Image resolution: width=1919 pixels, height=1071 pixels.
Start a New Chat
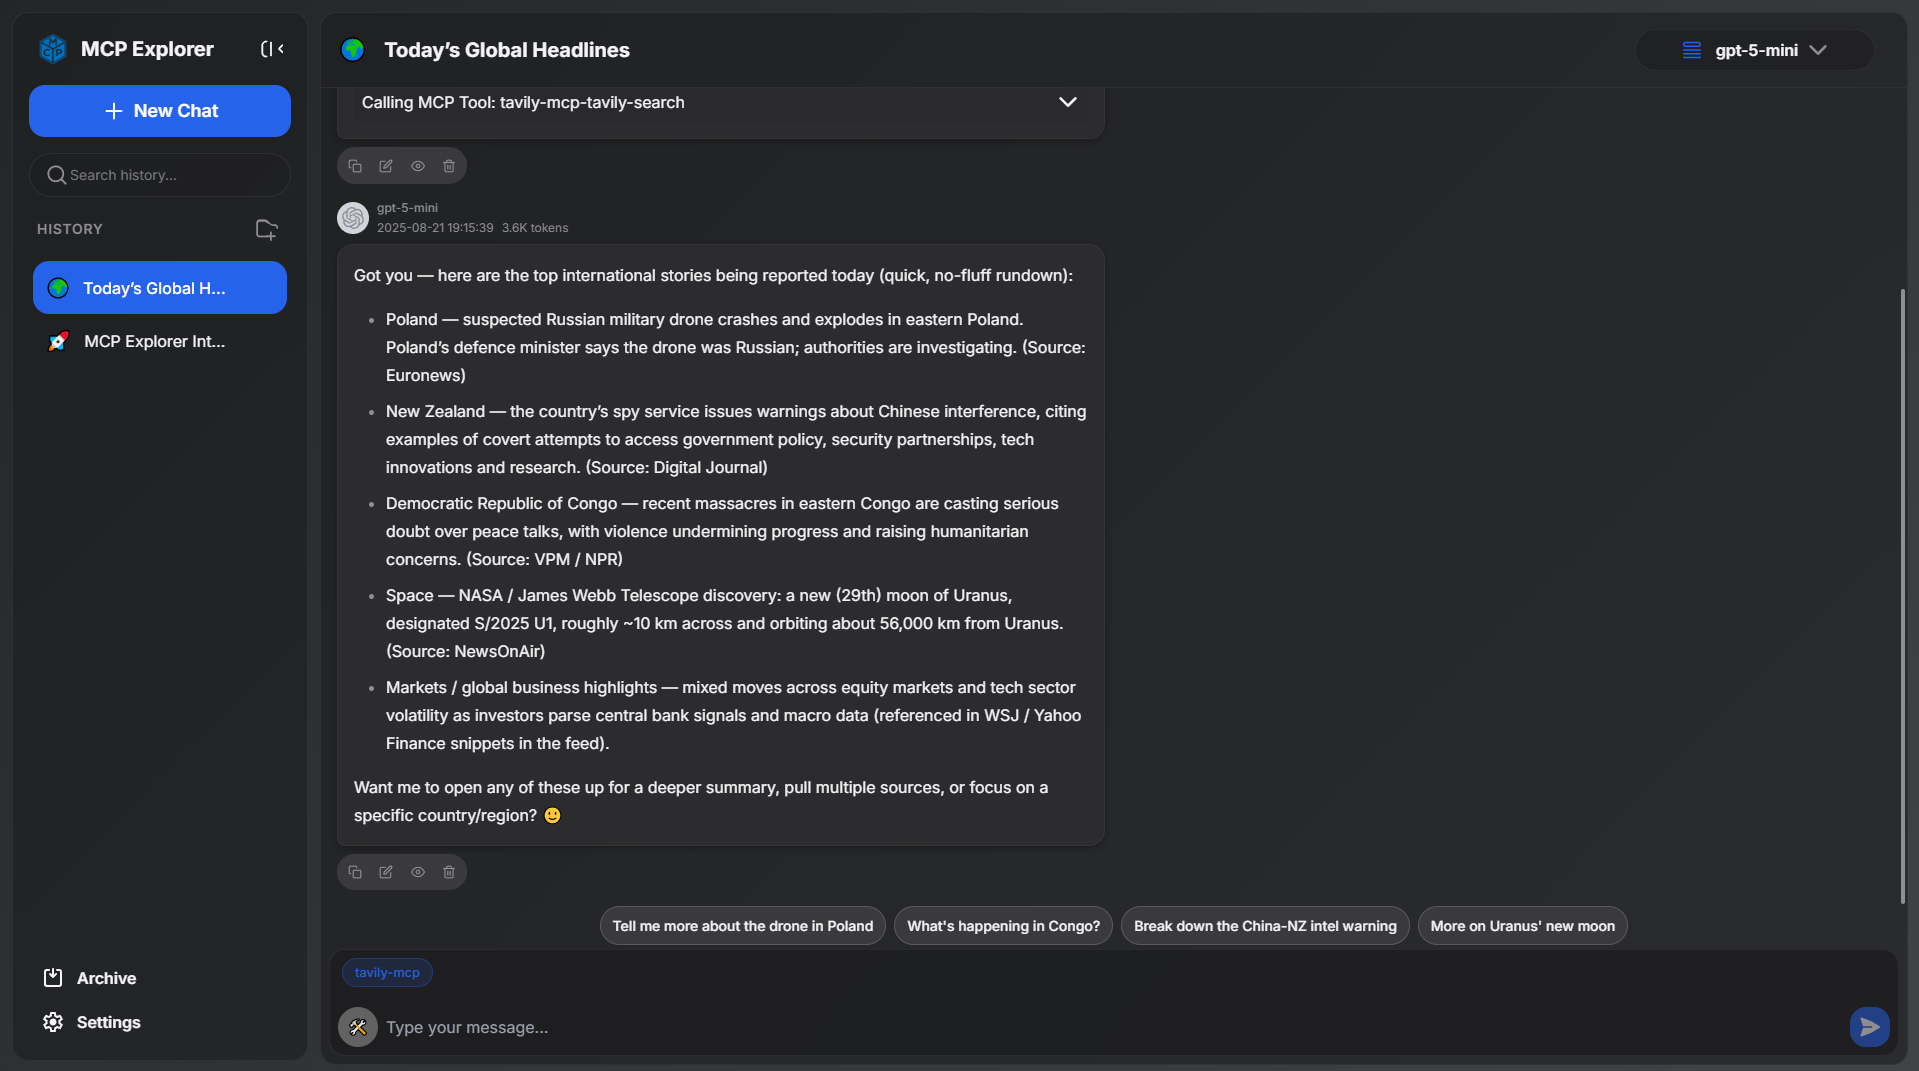click(x=160, y=111)
